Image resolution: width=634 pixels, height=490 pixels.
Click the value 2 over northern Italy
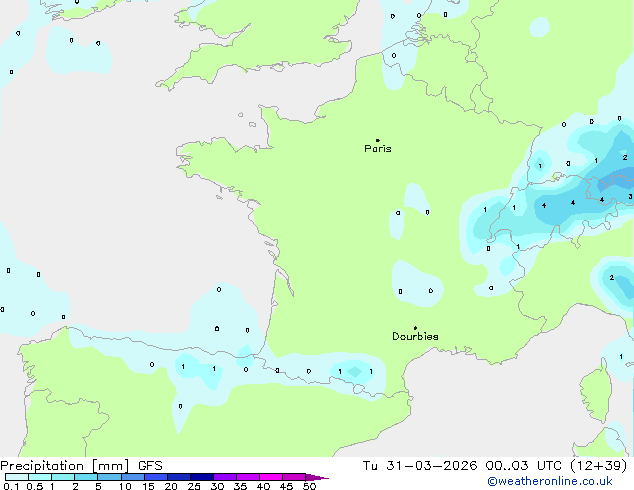point(611,278)
